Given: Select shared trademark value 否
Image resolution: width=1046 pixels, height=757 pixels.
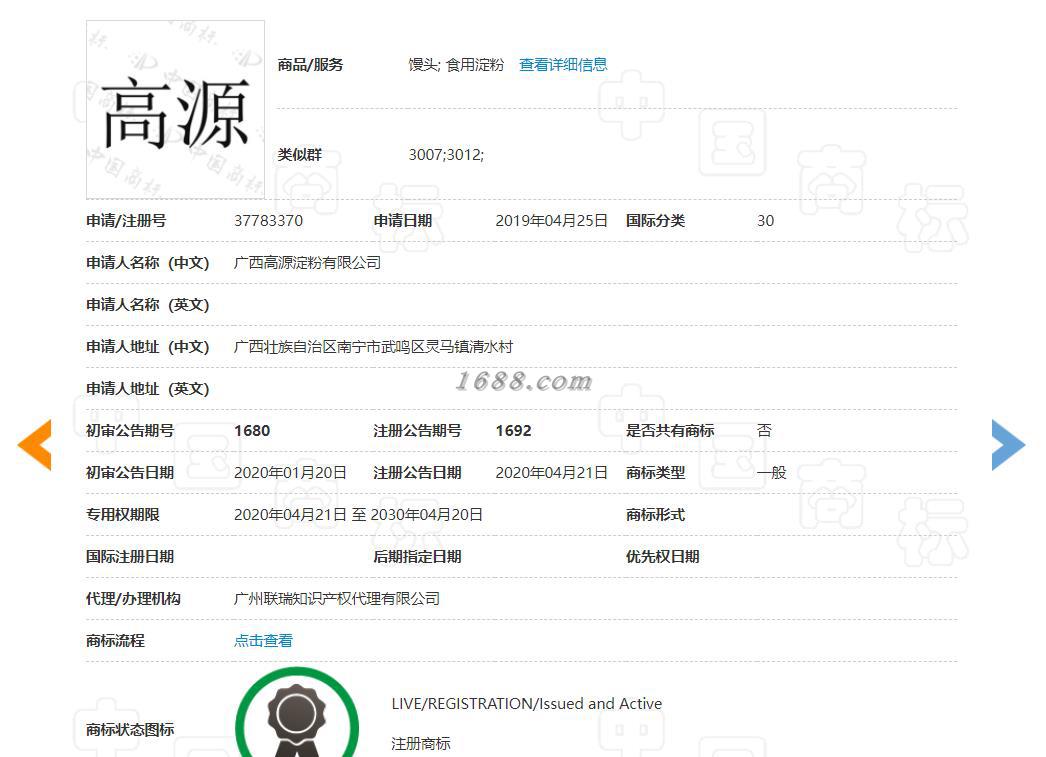Looking at the screenshot, I should [764, 431].
